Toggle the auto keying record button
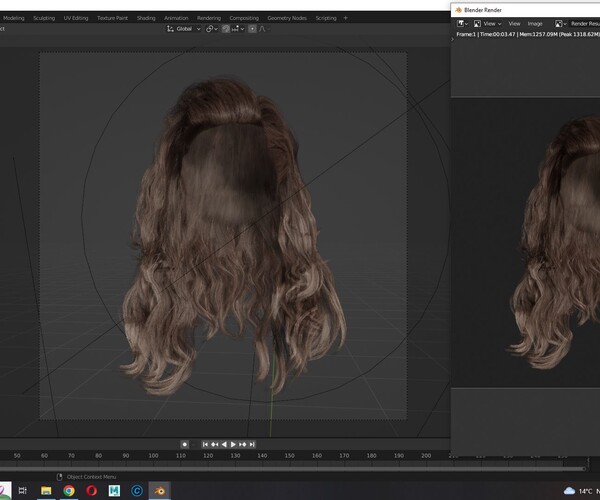Screen dimensions: 600x500 coord(184,444)
